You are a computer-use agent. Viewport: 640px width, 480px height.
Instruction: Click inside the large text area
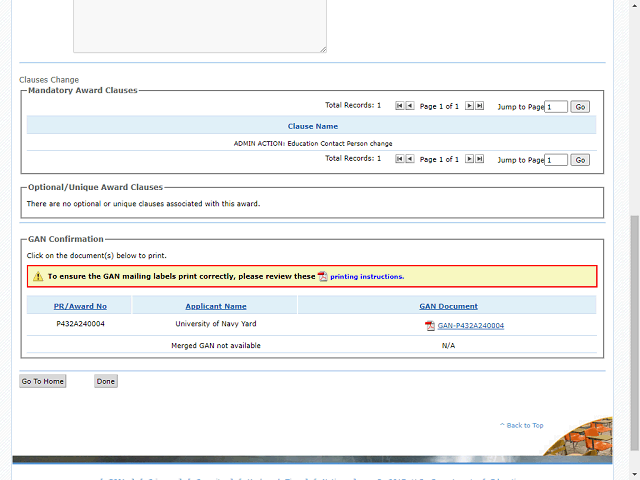click(199, 25)
